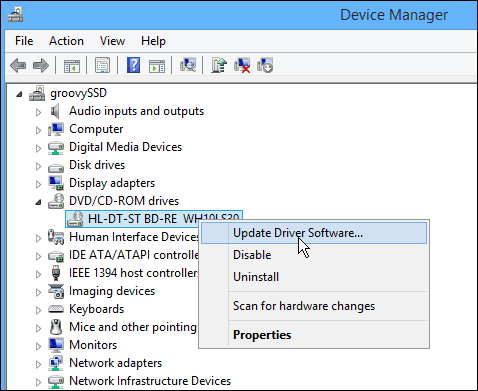Click the Mice and other pointing devices icon

coord(56,327)
